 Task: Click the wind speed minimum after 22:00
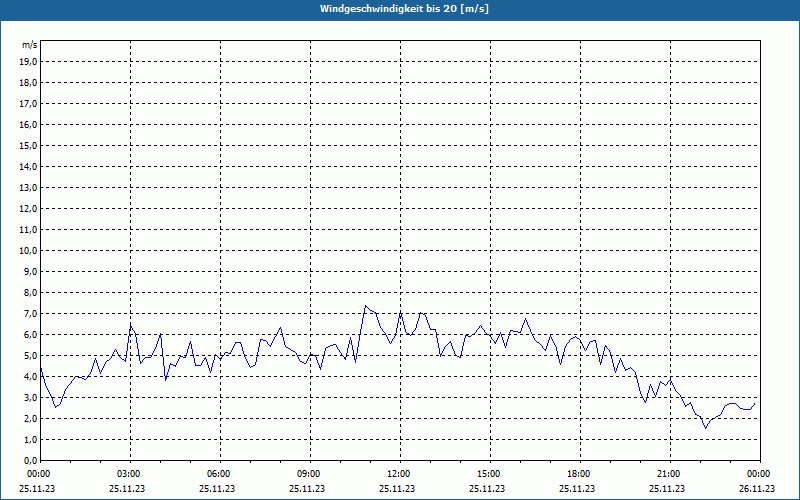point(706,428)
